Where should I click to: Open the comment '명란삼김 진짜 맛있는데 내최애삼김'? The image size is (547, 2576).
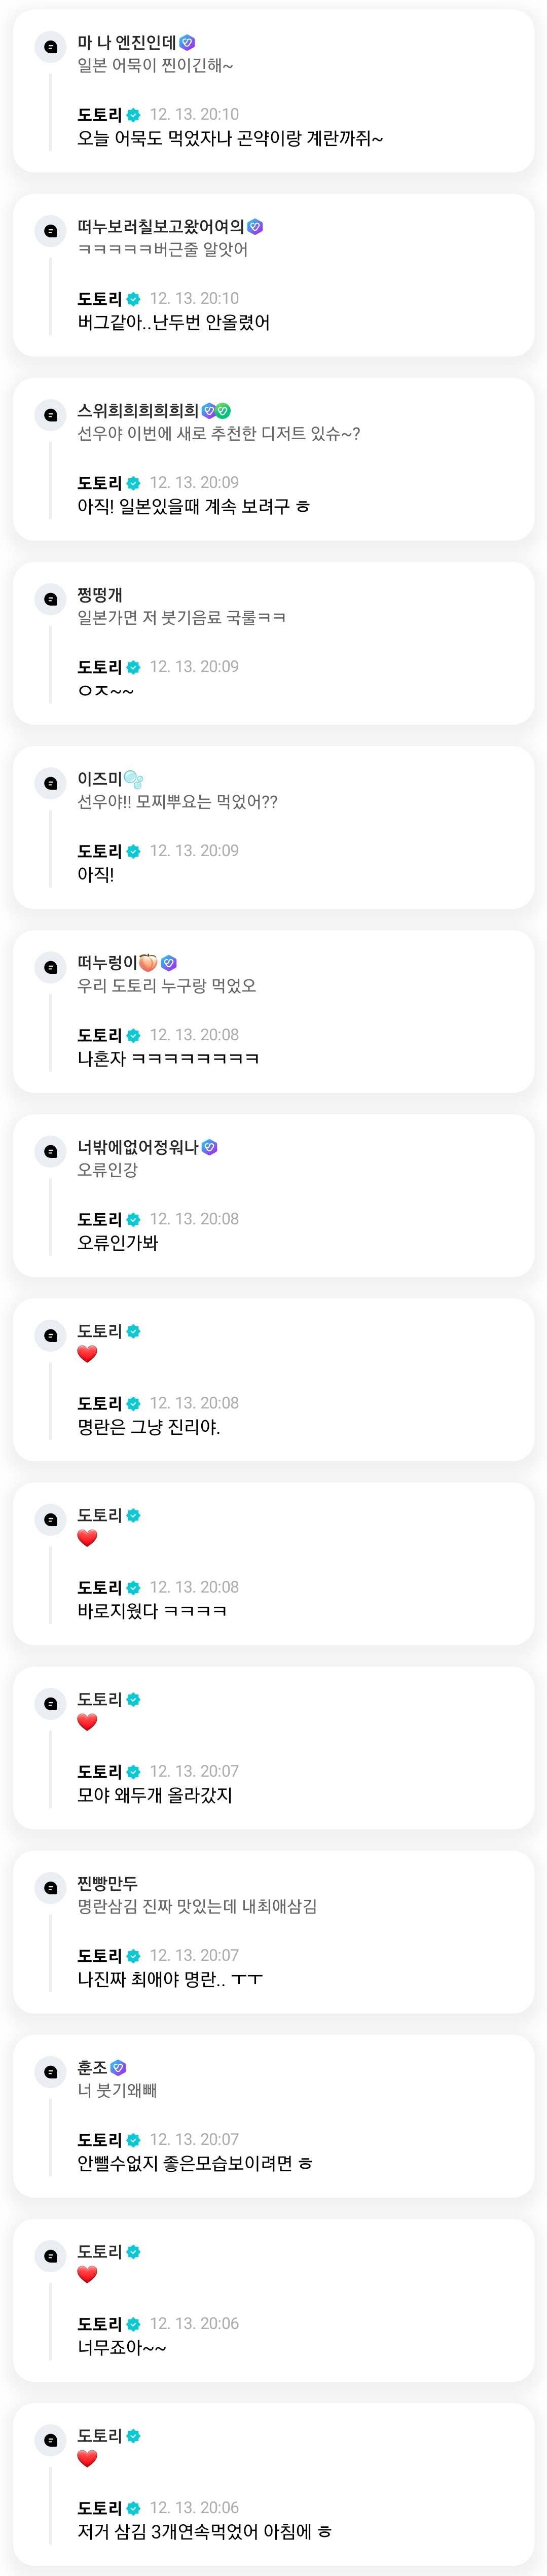pyautogui.click(x=197, y=1906)
